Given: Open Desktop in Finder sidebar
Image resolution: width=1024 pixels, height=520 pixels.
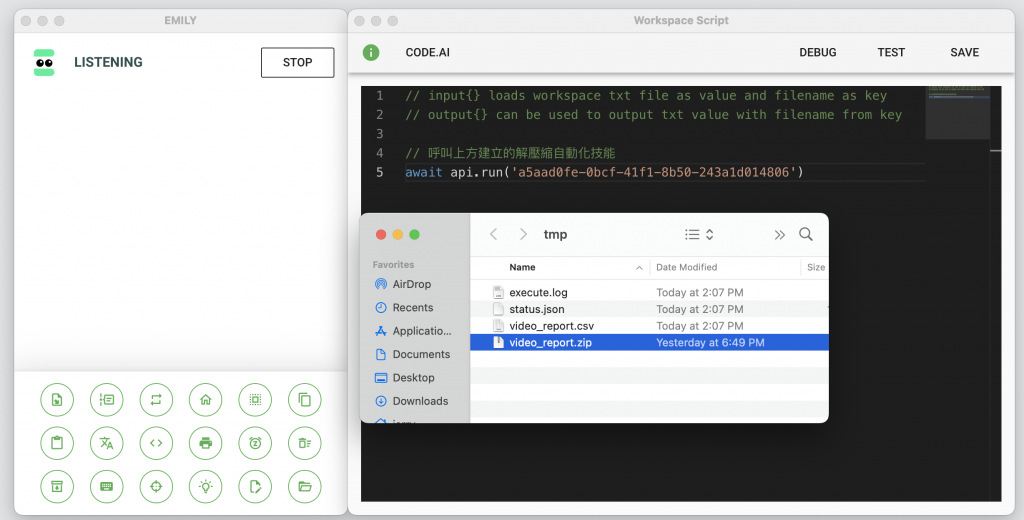Looking at the screenshot, I should click(405, 378).
